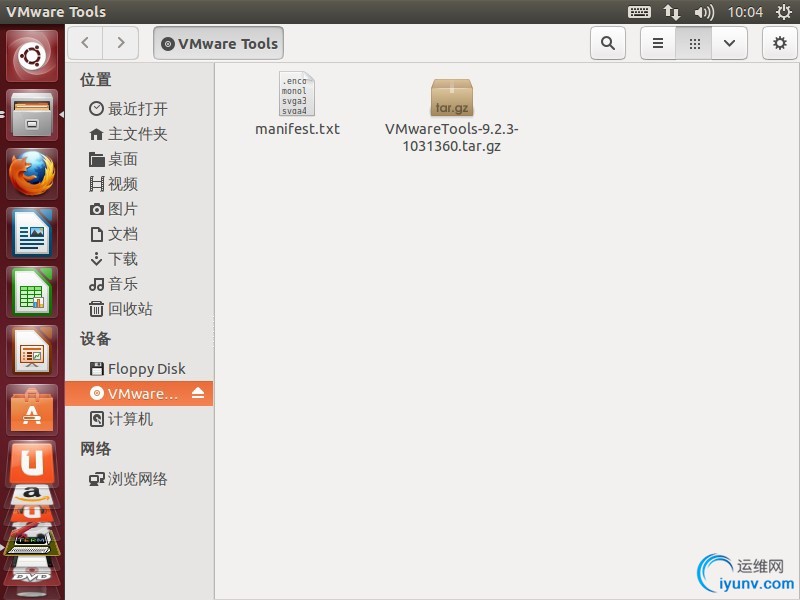The height and width of the screenshot is (600, 800).
Task: Switch to list view
Action: pyautogui.click(x=658, y=43)
